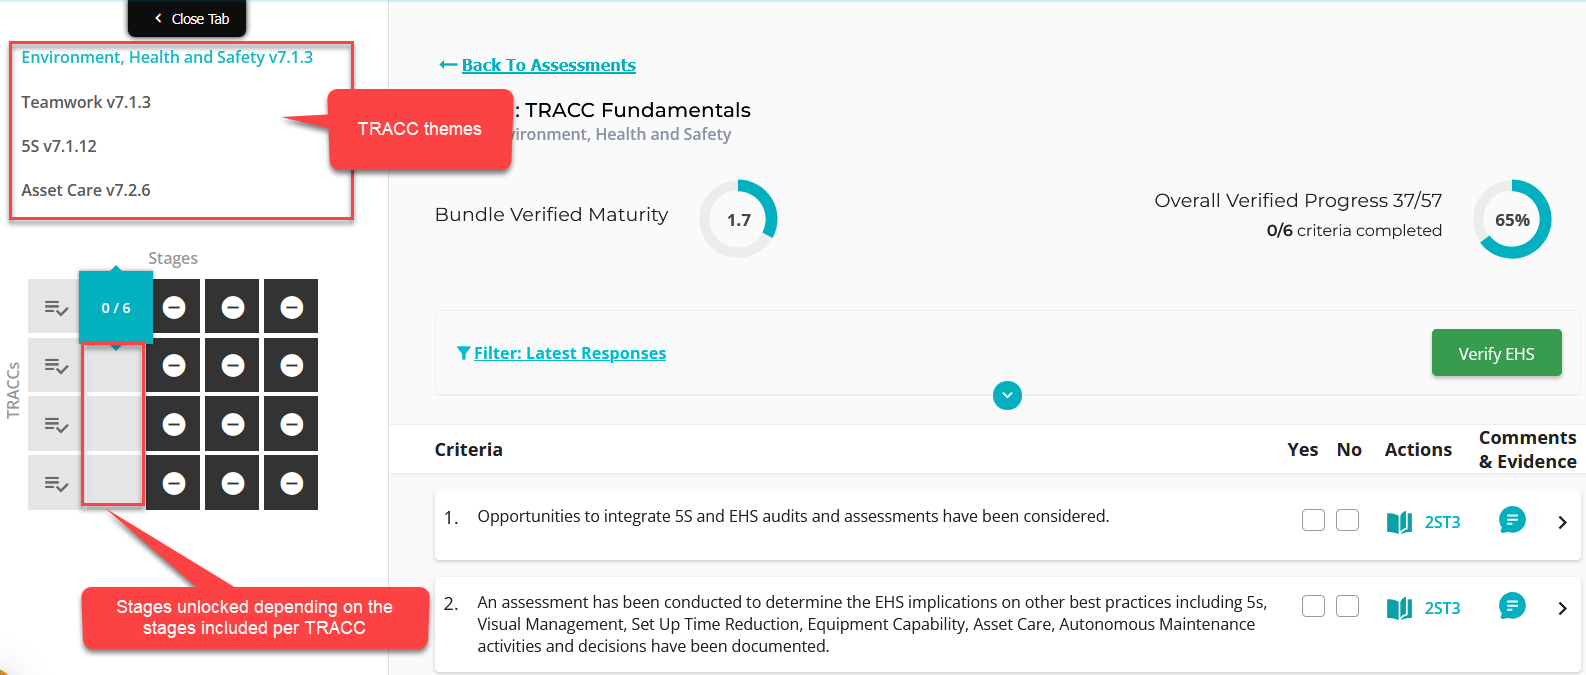Open 2ST3 action book icon for criterion 1
The height and width of the screenshot is (675, 1586).
click(x=1399, y=522)
